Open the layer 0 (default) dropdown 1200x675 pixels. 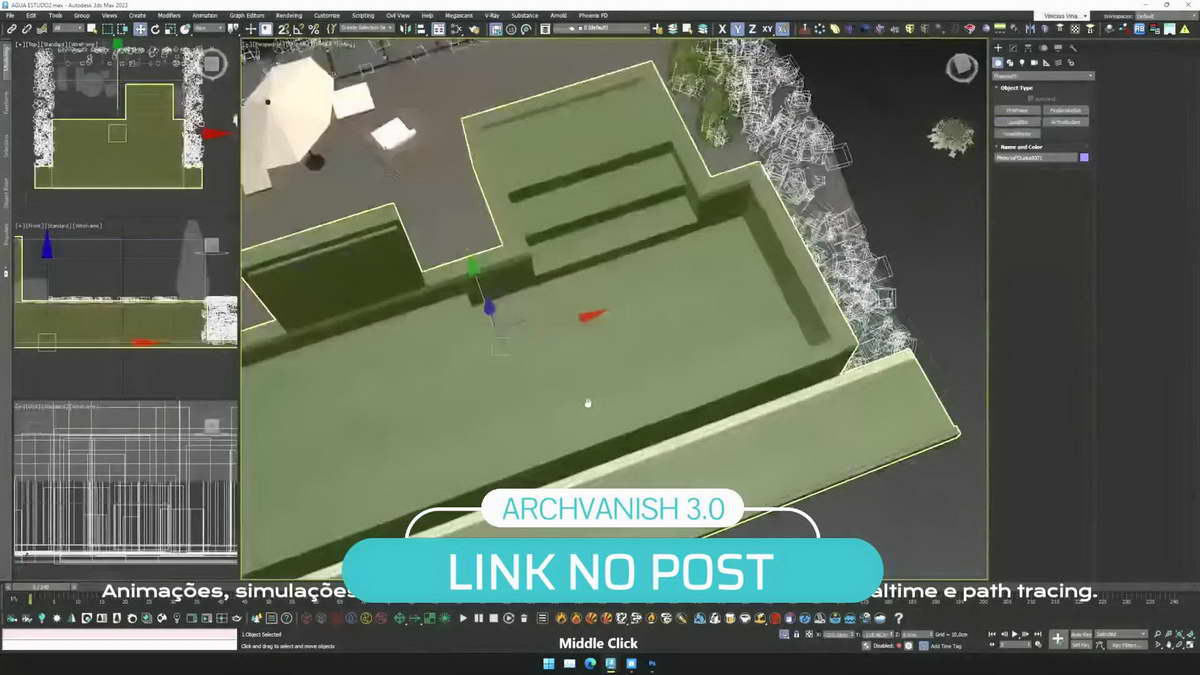(x=600, y=30)
